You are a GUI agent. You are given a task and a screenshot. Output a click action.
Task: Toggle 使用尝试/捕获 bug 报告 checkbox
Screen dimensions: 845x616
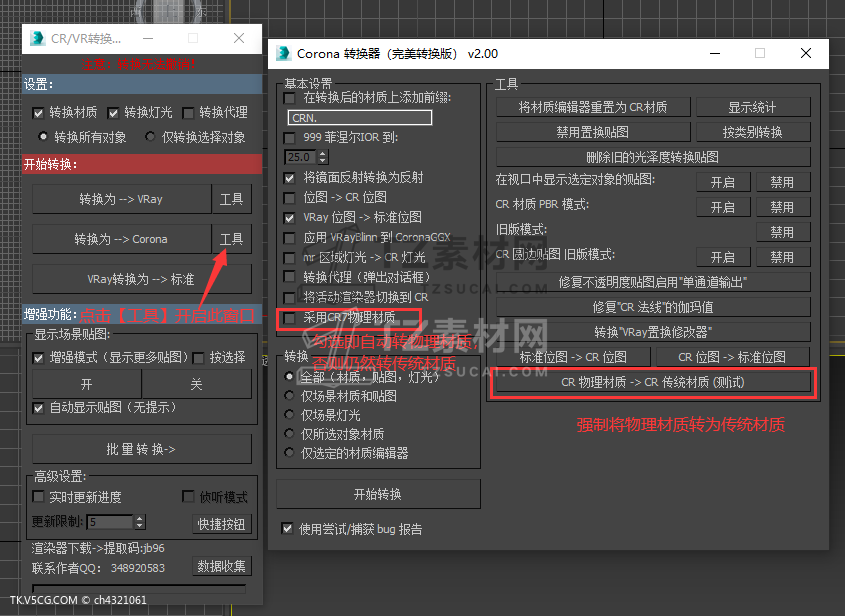coord(287,529)
